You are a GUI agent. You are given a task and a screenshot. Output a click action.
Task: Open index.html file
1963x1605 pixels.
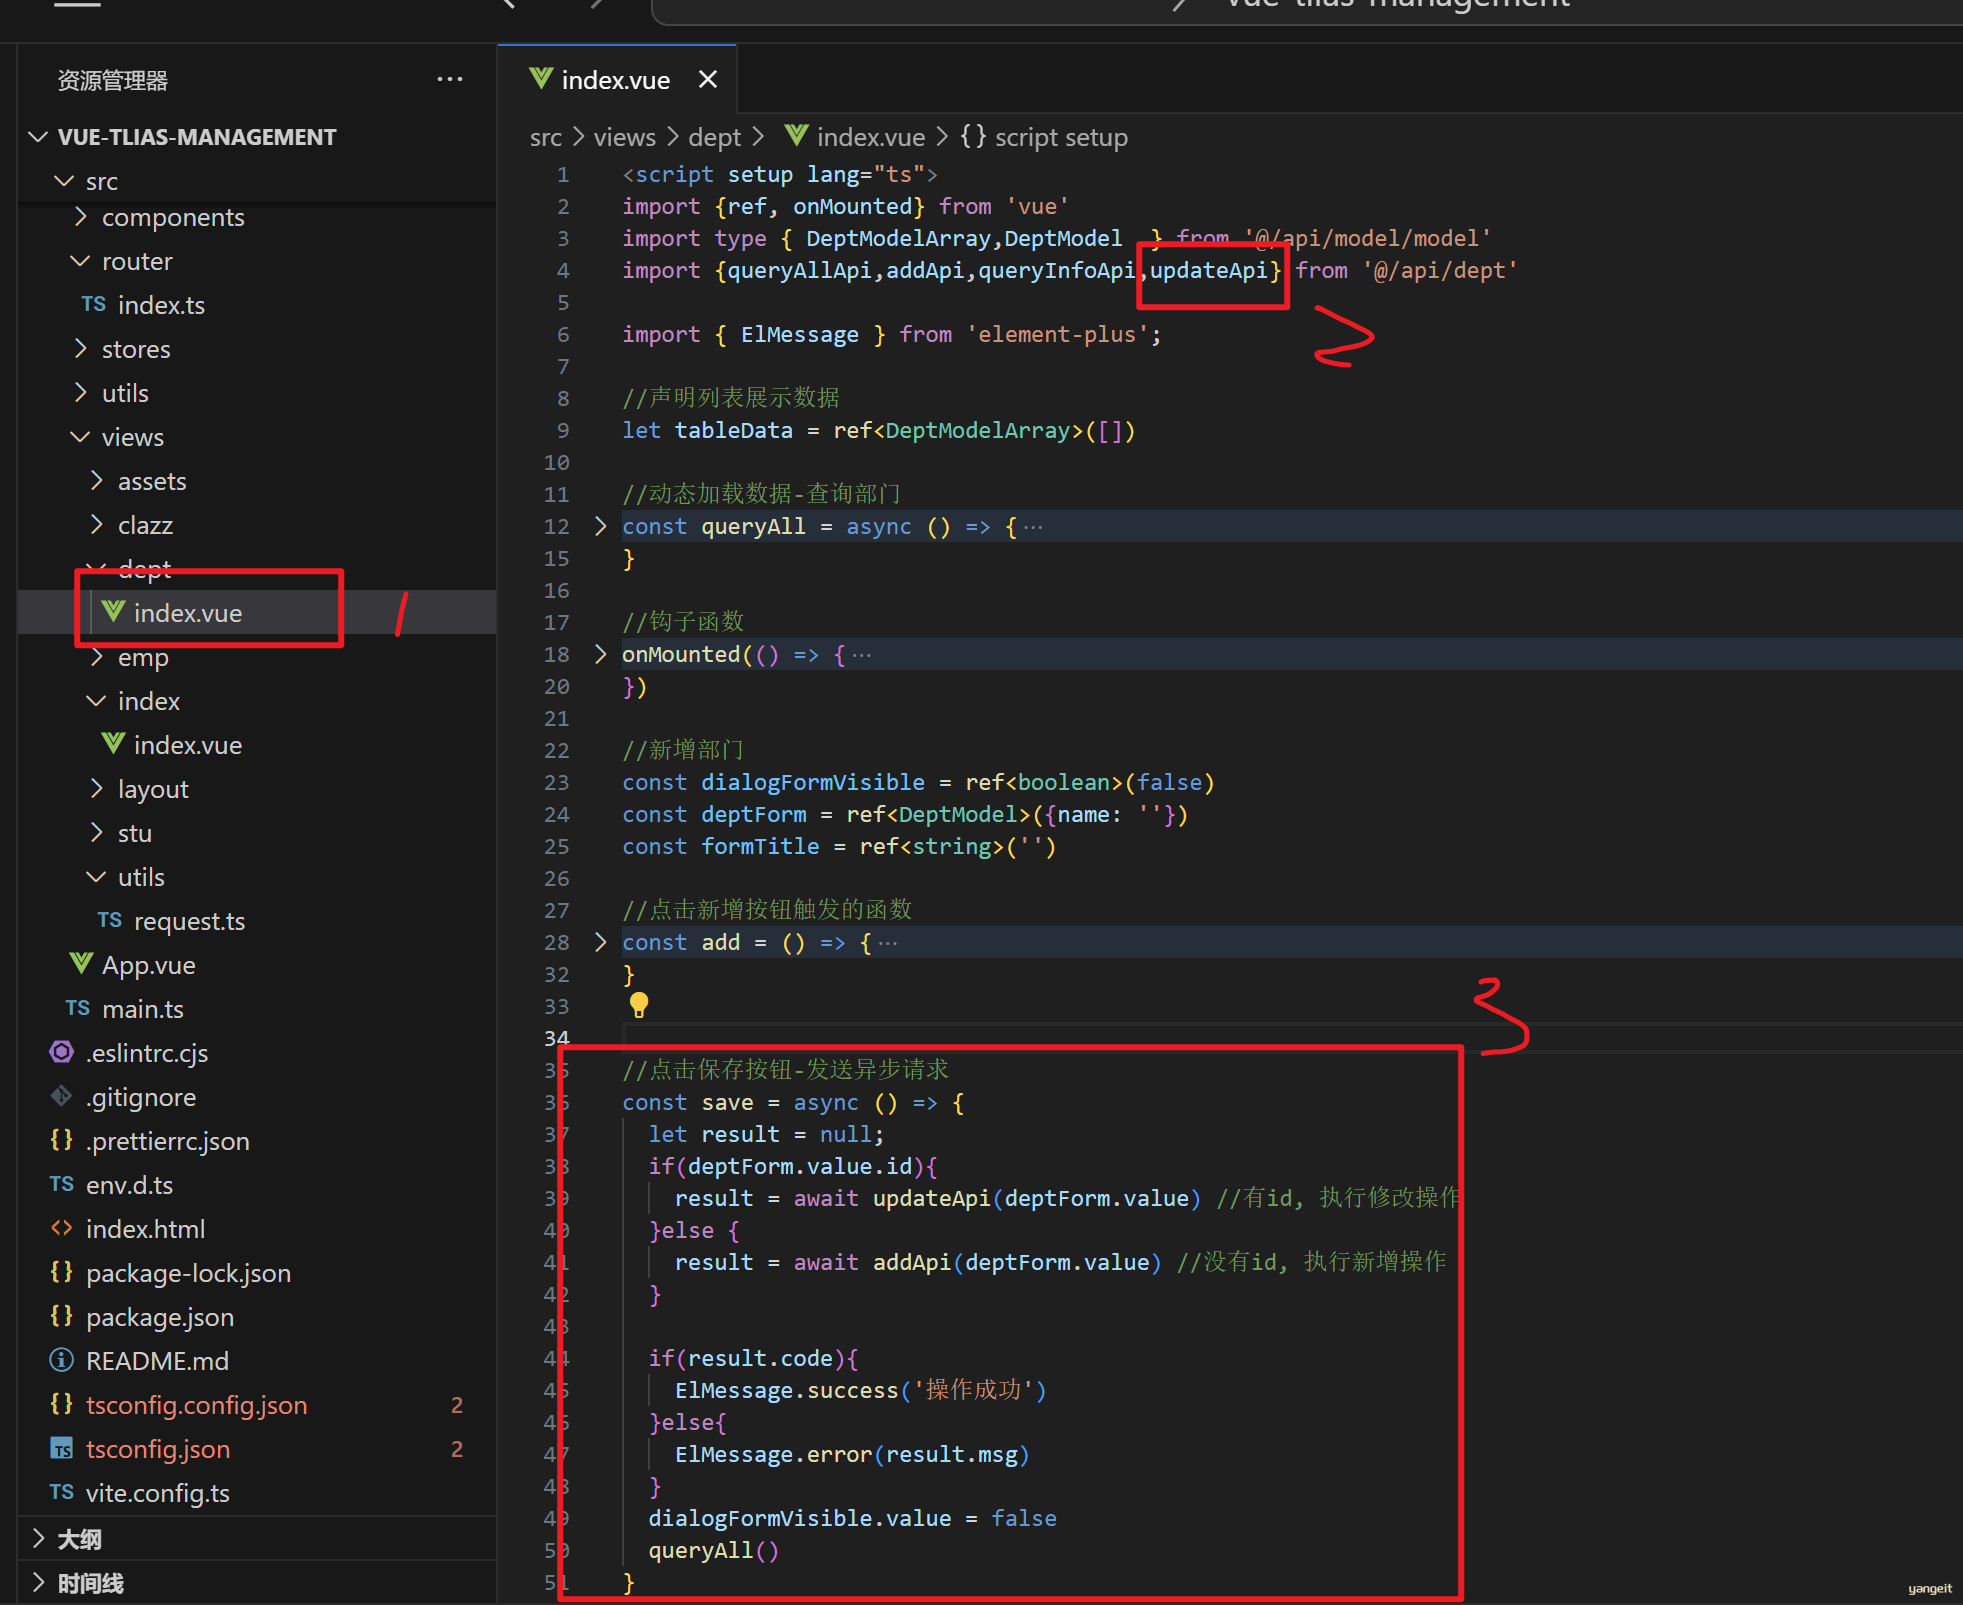(145, 1229)
